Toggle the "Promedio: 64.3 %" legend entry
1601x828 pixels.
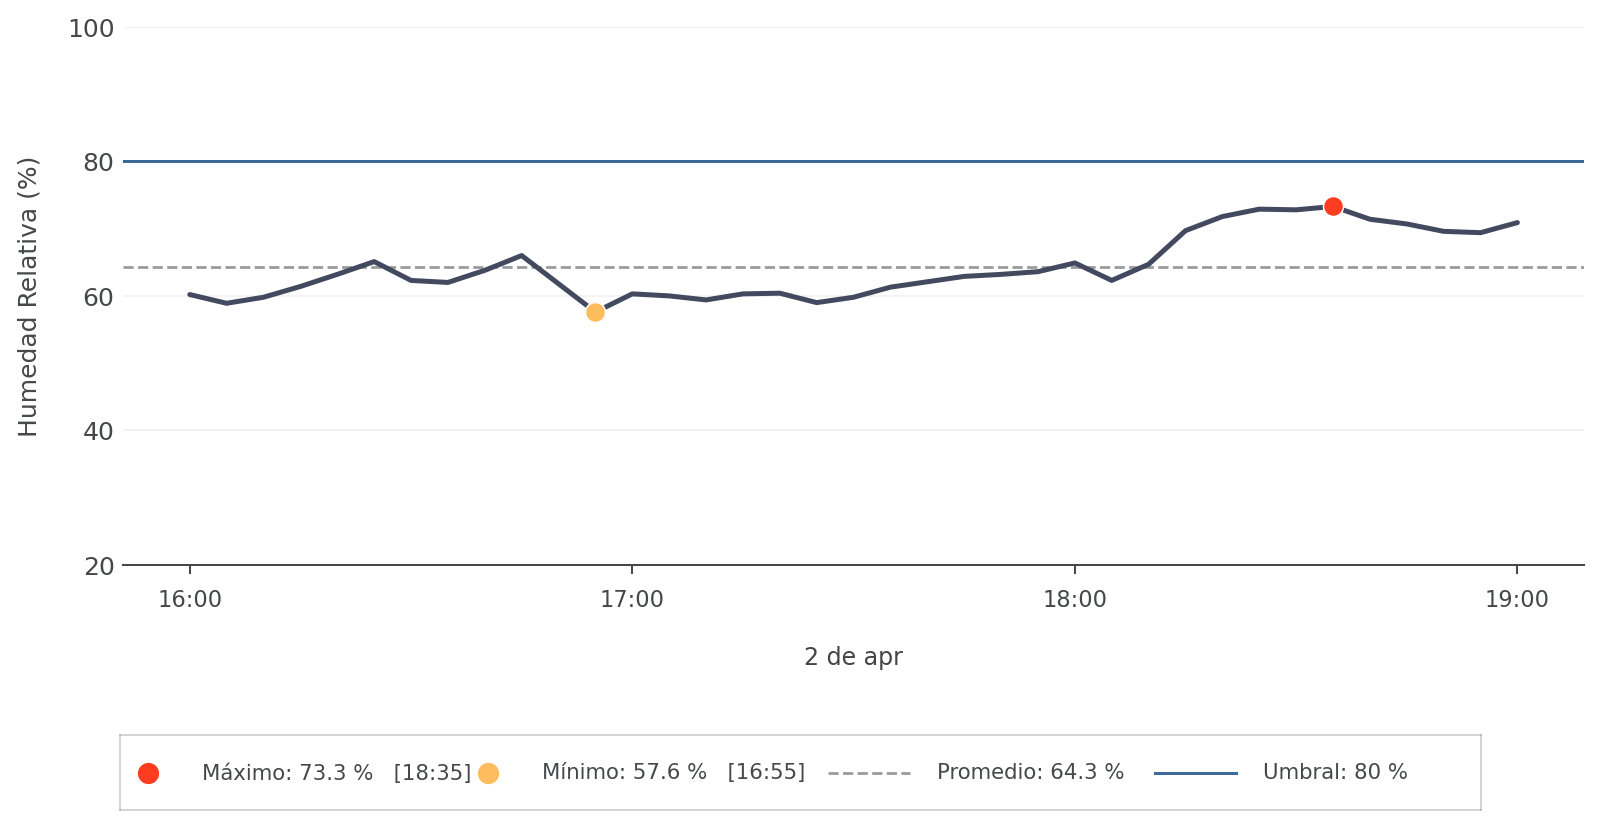tap(1030, 773)
